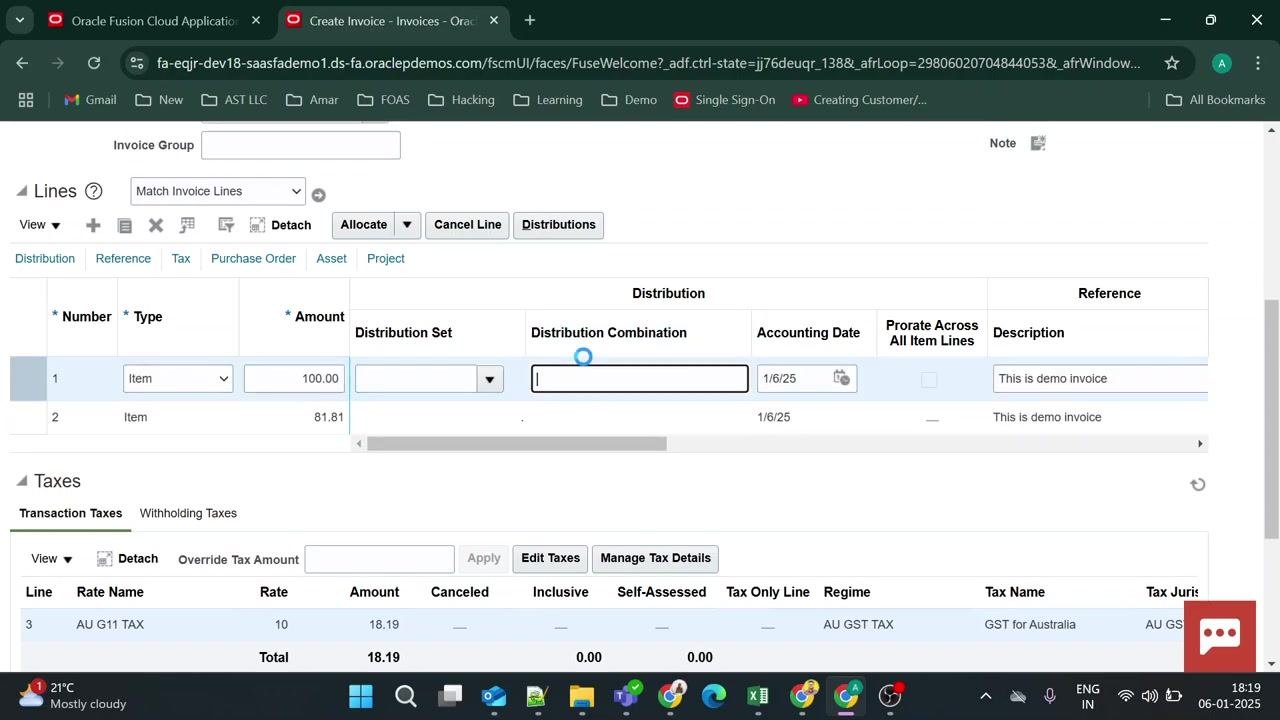
Task: Click the add line plus icon
Action: click(x=93, y=225)
